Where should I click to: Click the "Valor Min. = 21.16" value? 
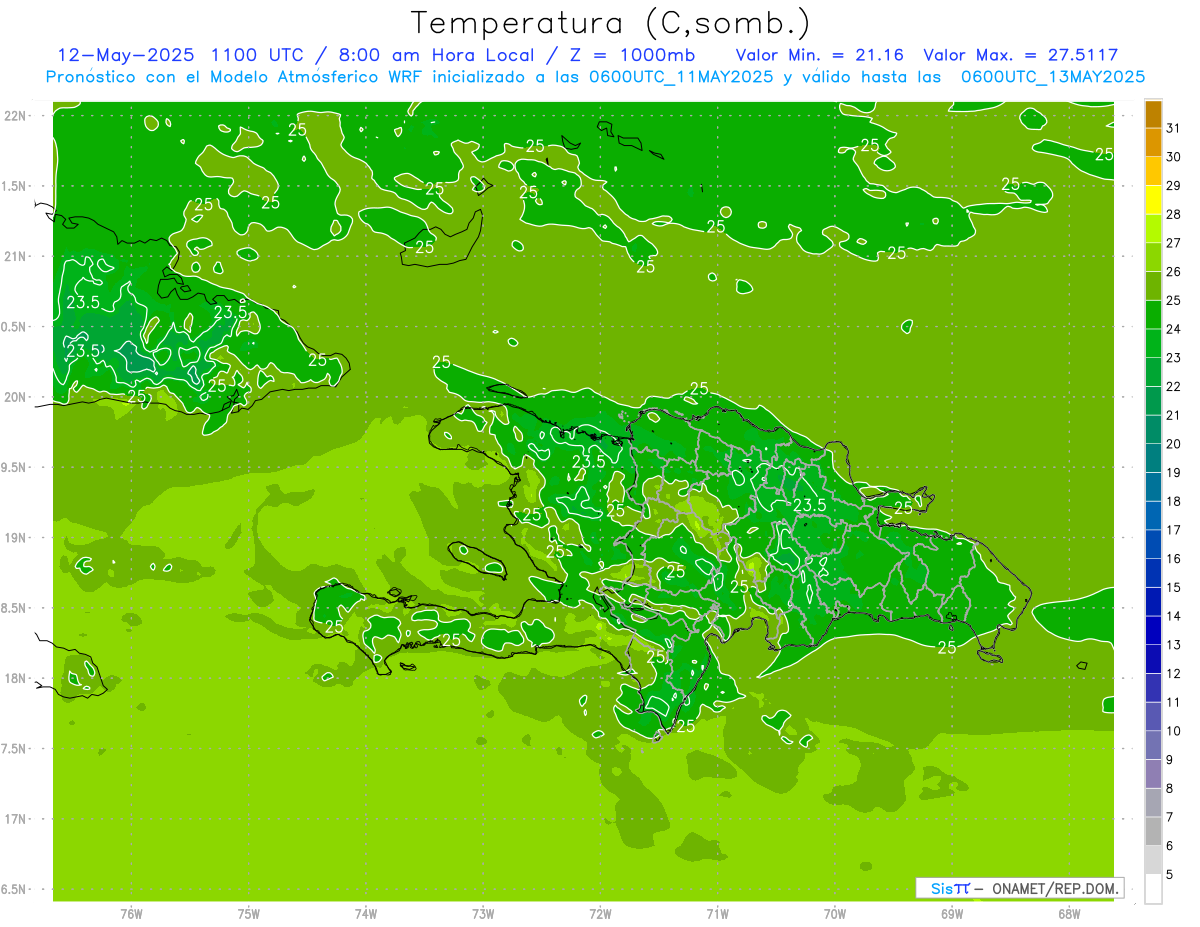tap(819, 55)
